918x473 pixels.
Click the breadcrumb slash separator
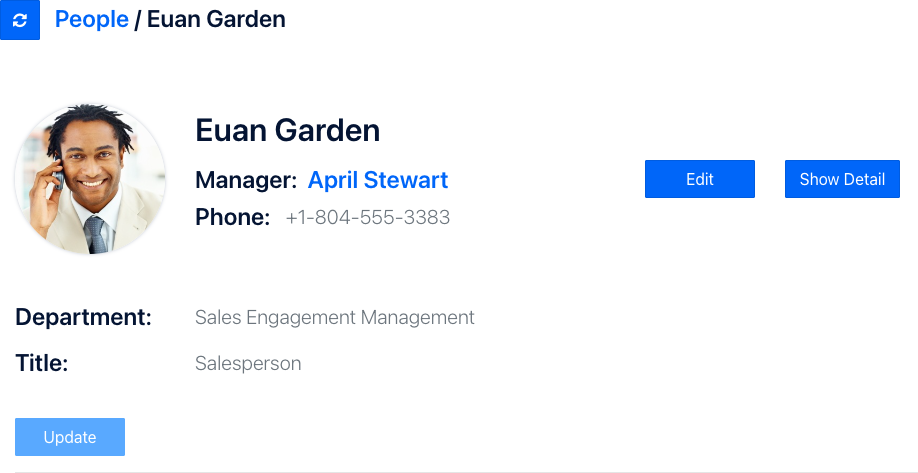point(138,19)
